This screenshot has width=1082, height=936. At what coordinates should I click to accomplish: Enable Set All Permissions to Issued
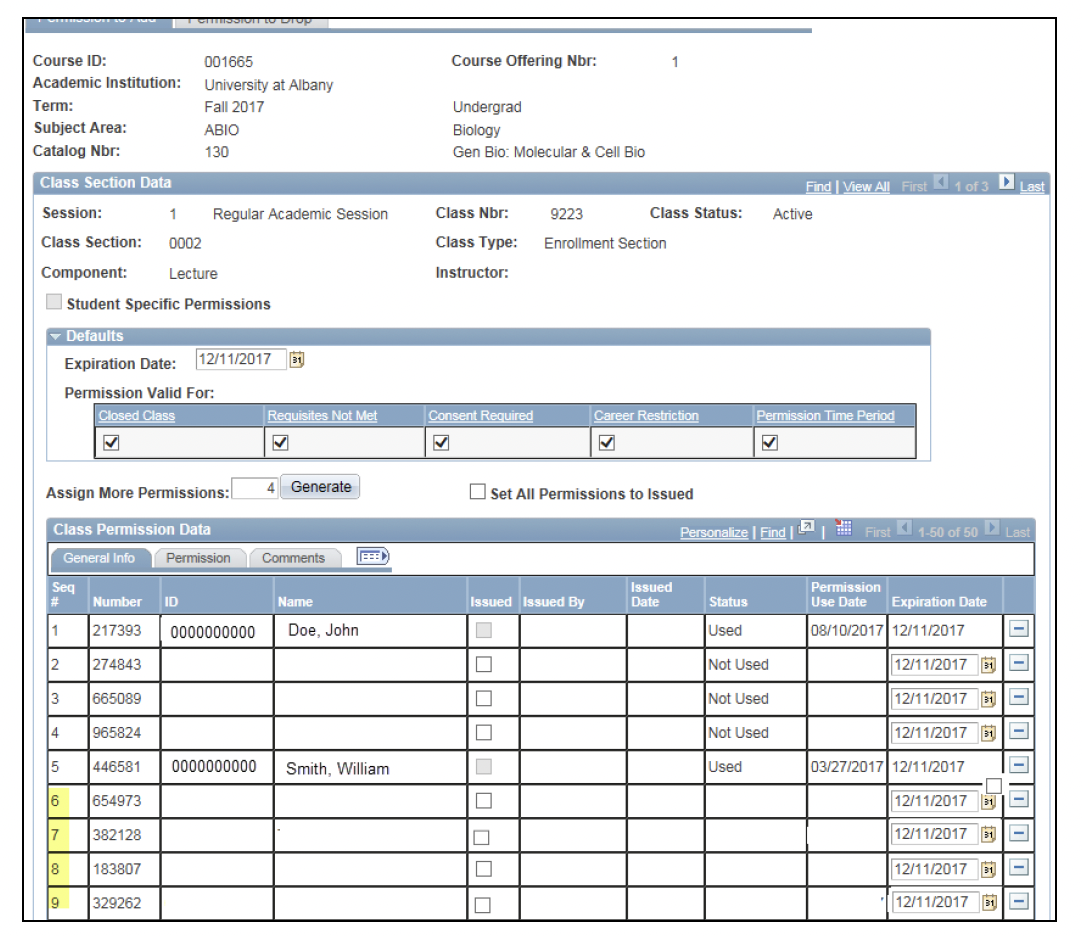tap(478, 492)
